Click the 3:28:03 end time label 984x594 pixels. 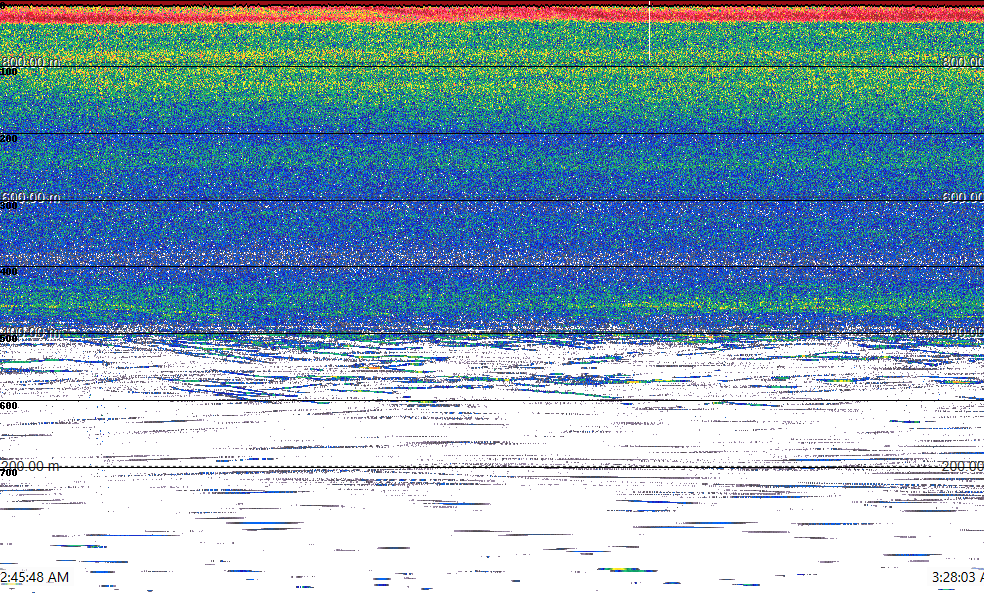pyautogui.click(x=958, y=577)
